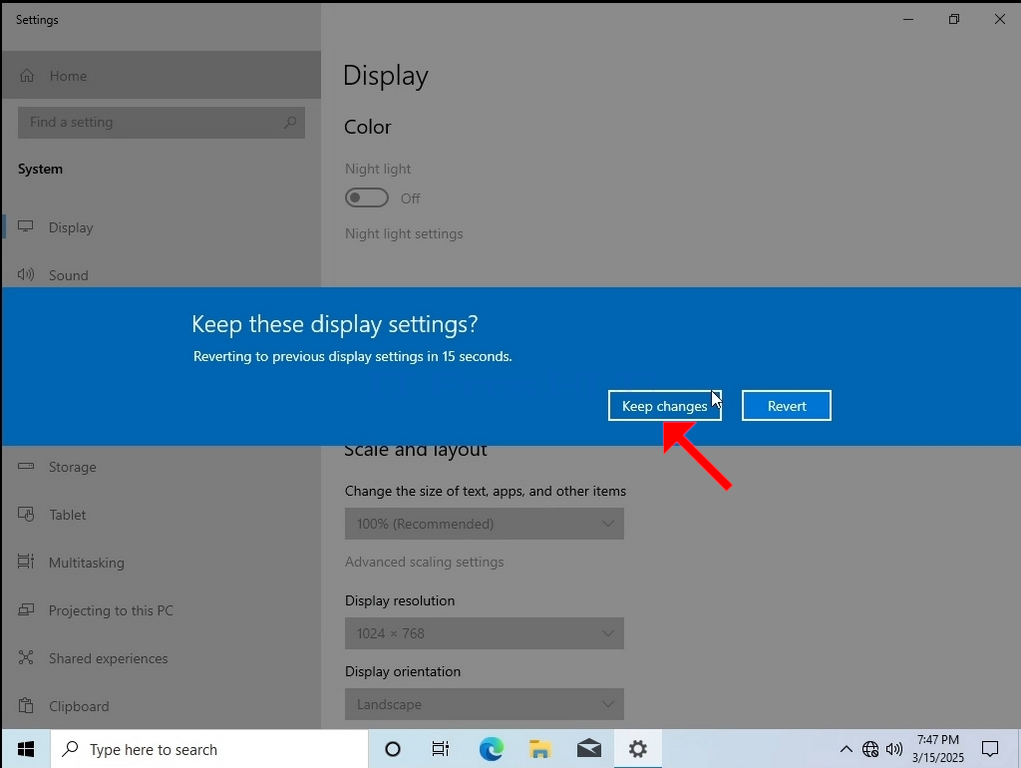Viewport: 1021px width, 768px height.
Task: Open Task View from the taskbar
Action: [x=441, y=749]
